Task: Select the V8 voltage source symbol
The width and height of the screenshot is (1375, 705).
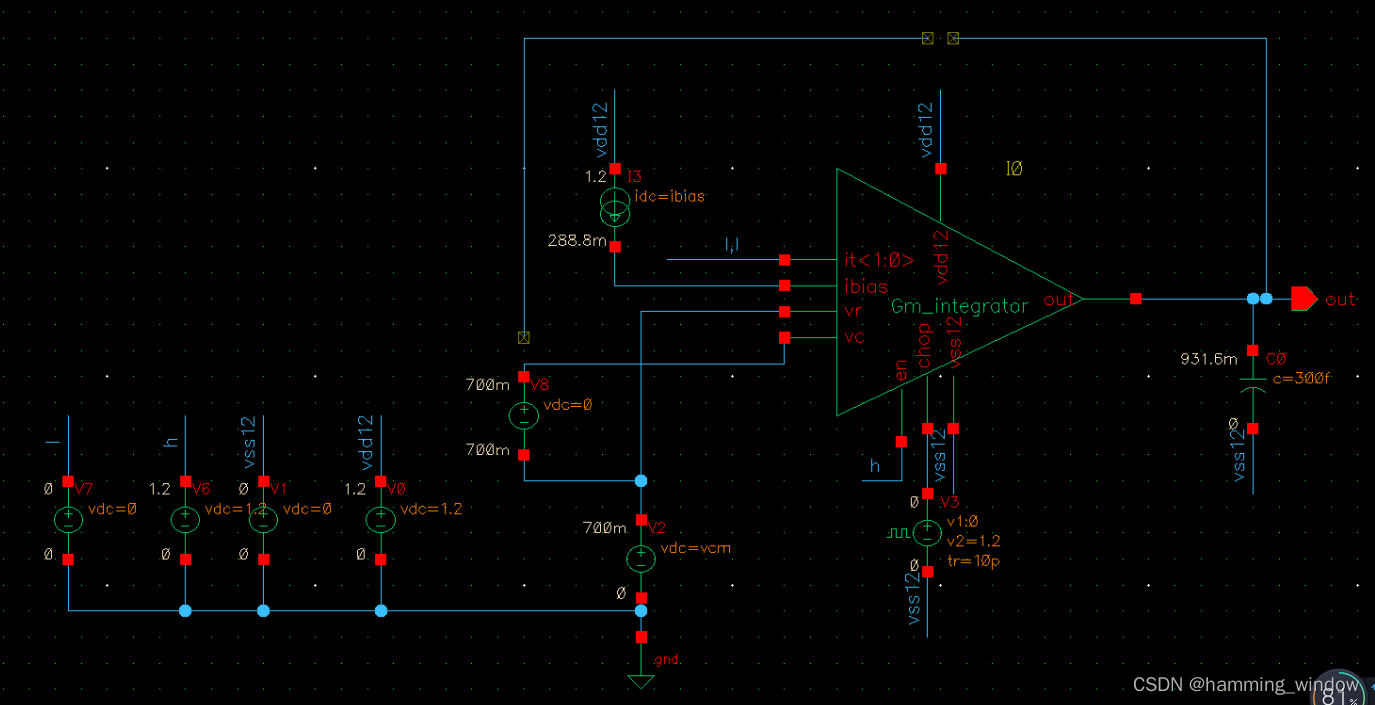Action: click(x=523, y=416)
